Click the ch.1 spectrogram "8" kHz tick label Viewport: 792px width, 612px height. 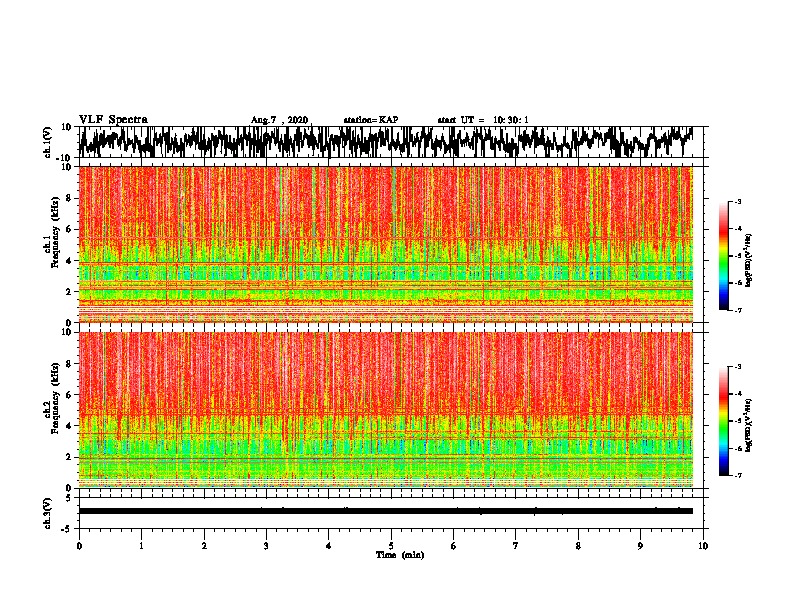69,198
